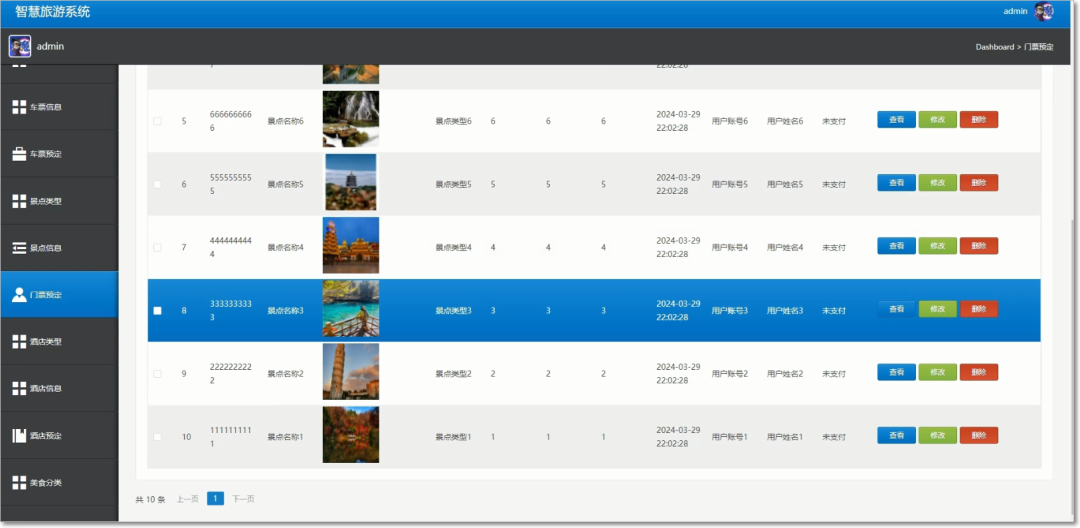Viewport: 1080px width, 528px height.
Task: Click 修改 for 景点名称5
Action: (937, 182)
